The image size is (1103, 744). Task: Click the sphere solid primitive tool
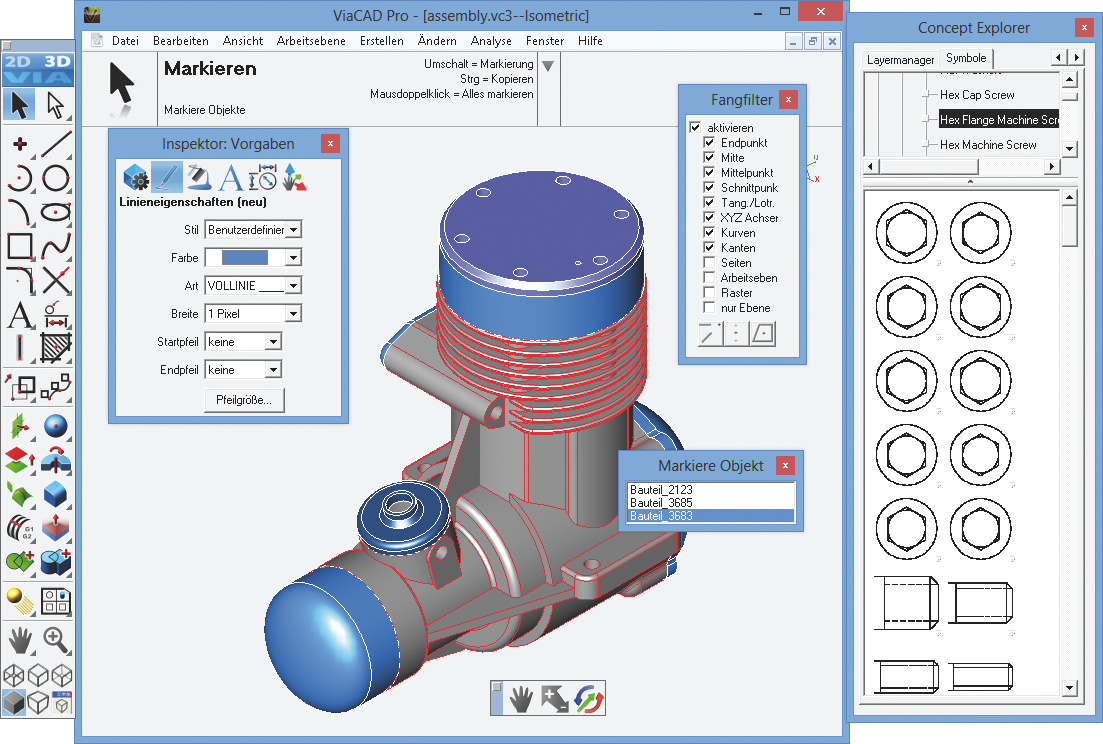56,425
